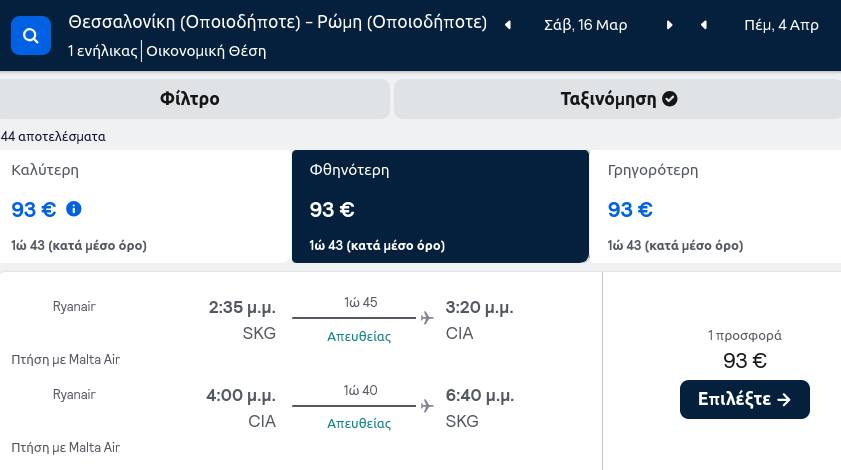Edit route Θεσσαλονίκη – Ρώμη search text

[x=277, y=22]
